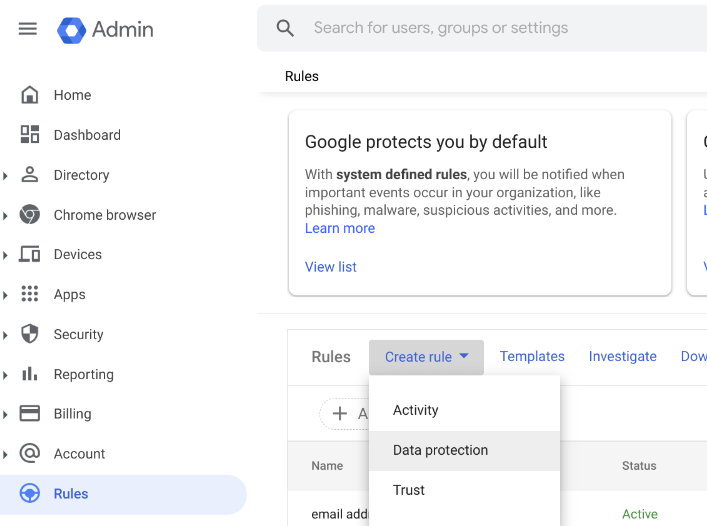This screenshot has width=707, height=526.
Task: Expand the Billing section arrow
Action: coord(5,415)
